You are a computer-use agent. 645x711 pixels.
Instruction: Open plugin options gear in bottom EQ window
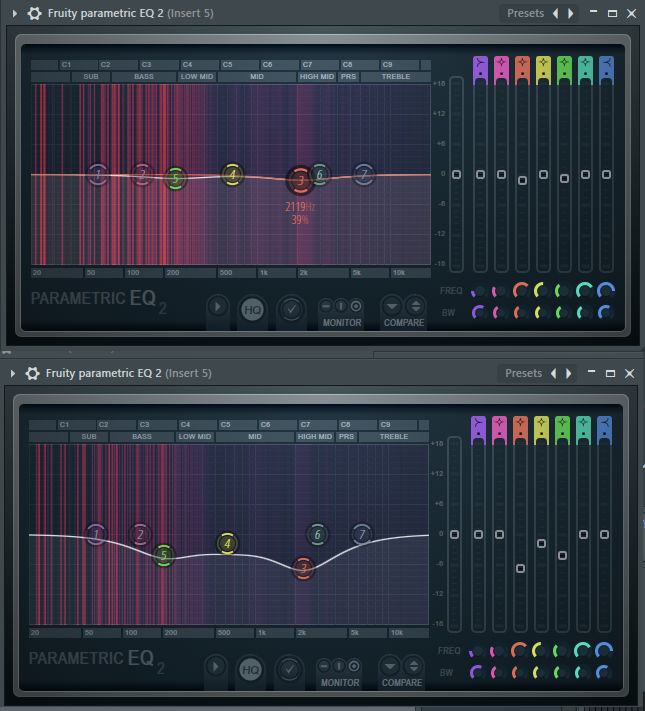tap(33, 373)
